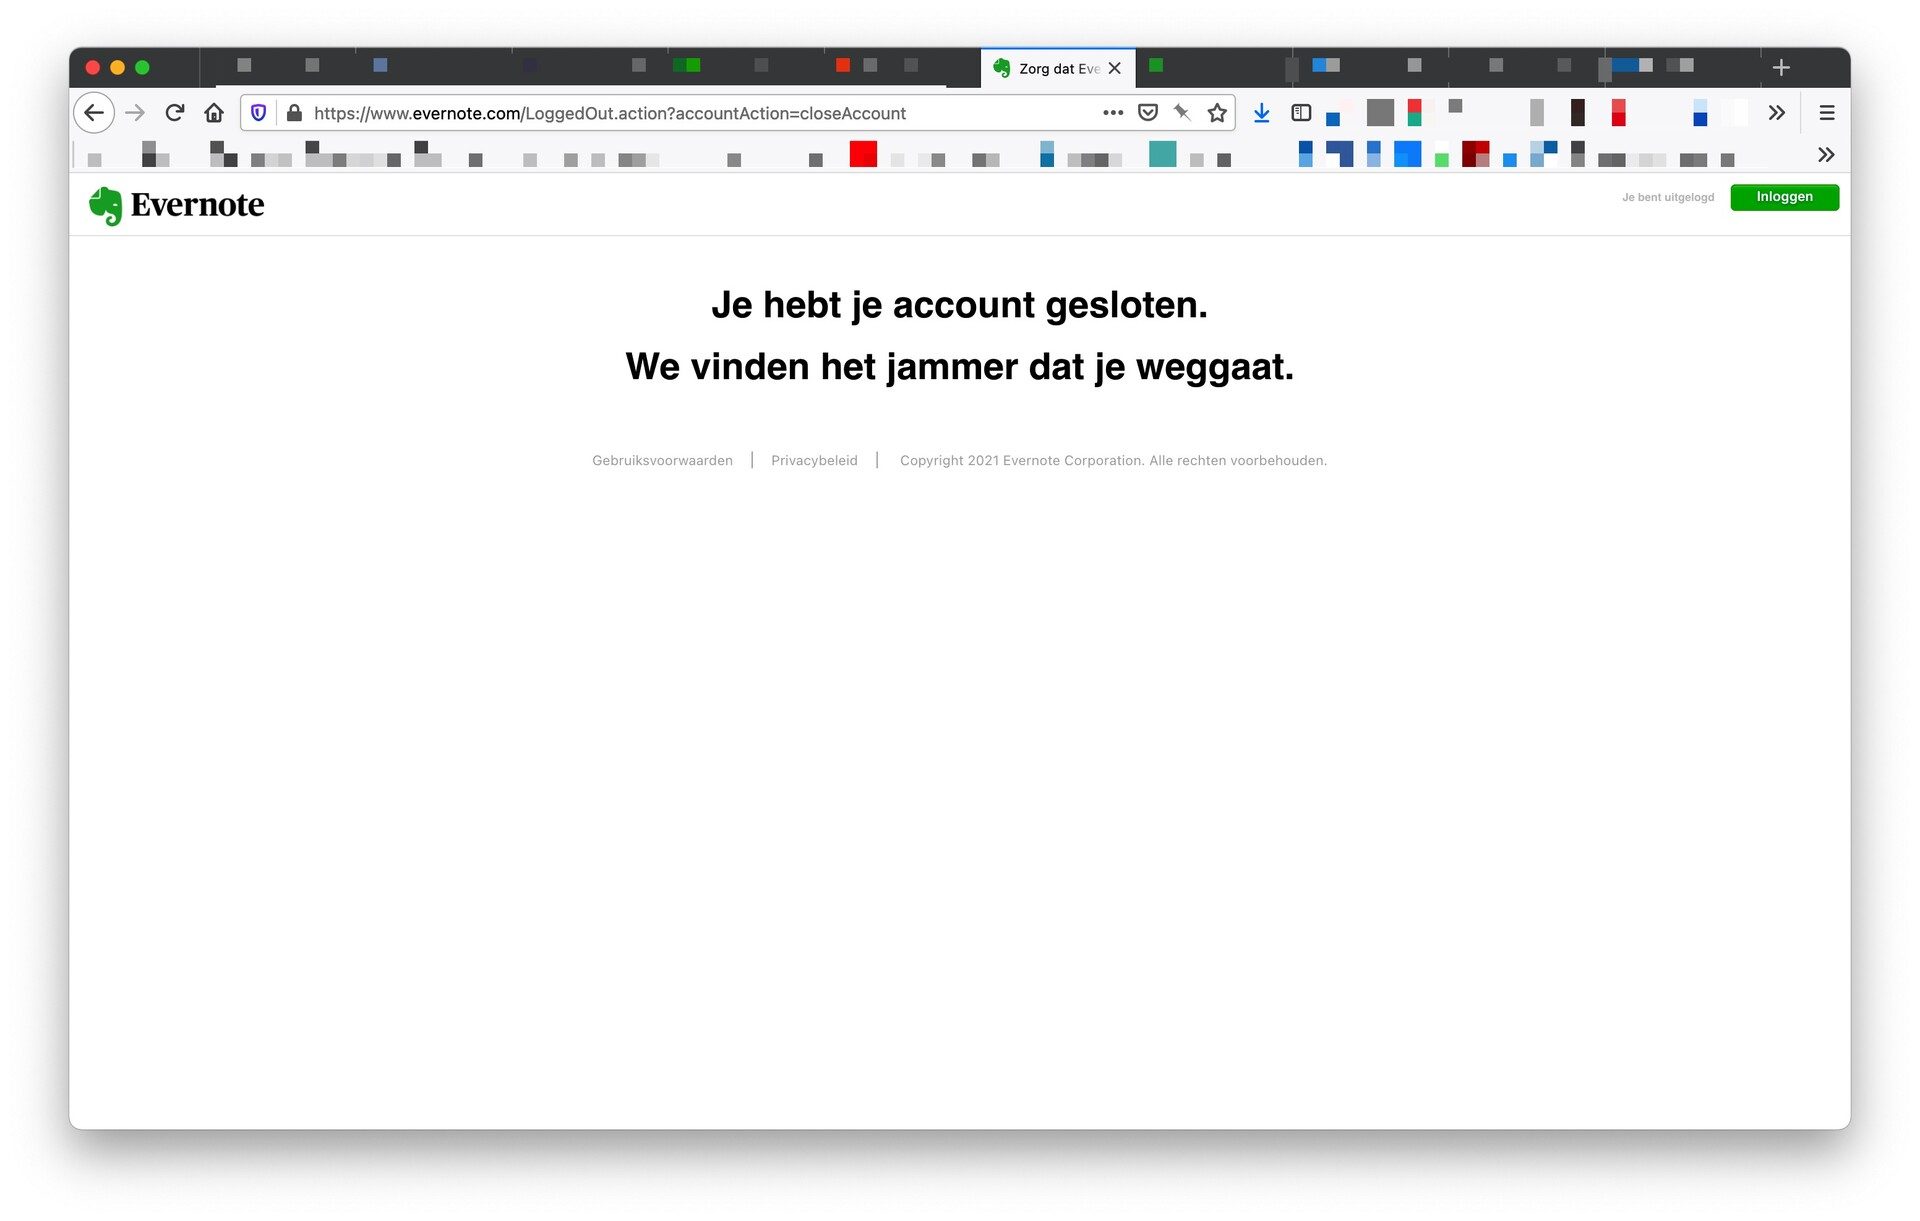Open Gebruiksvoorwaarden link at page bottom

point(662,460)
